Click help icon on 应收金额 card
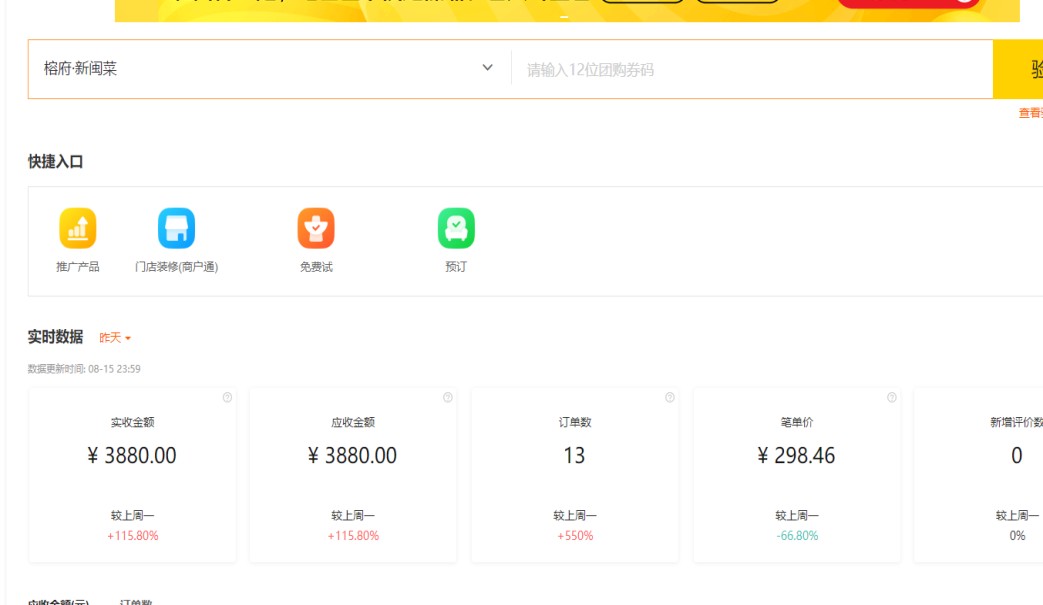 click(447, 398)
